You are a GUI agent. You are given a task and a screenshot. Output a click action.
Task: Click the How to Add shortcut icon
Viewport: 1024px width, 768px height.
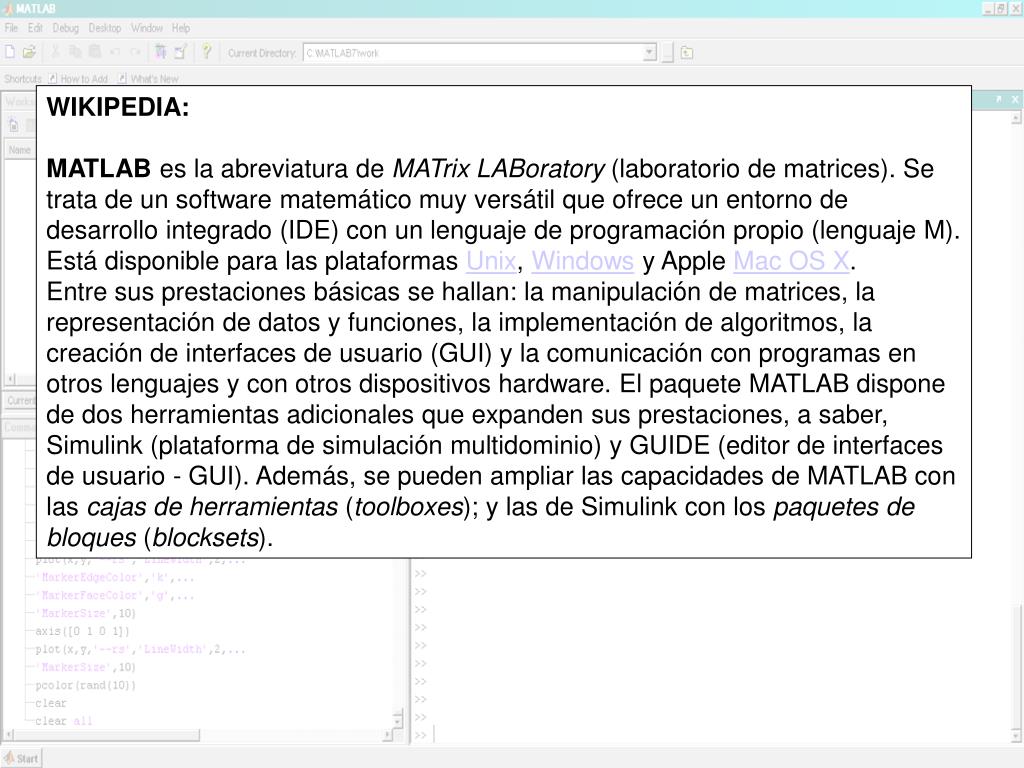coord(53,78)
